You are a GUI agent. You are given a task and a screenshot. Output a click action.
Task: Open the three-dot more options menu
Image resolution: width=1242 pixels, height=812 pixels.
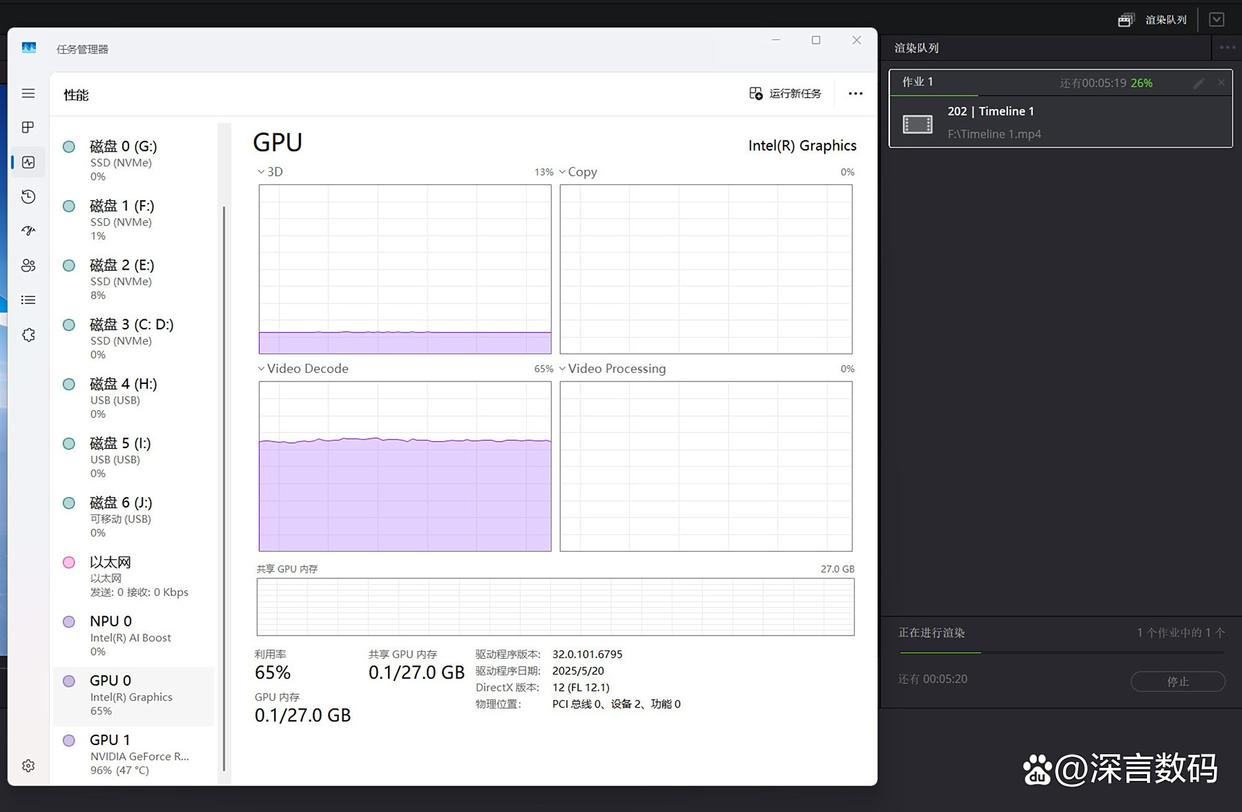(855, 93)
